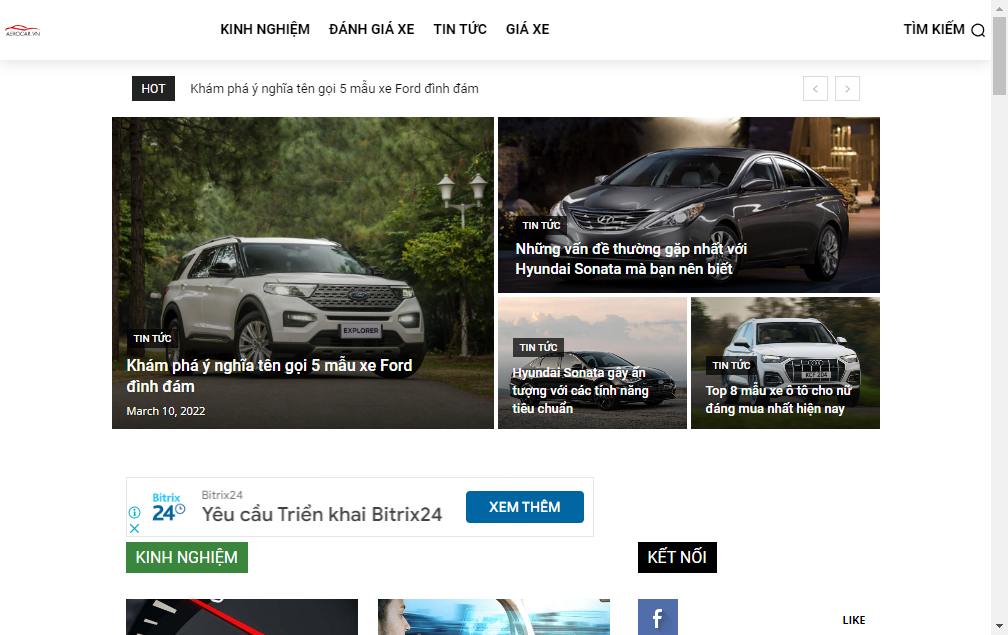The width and height of the screenshot is (1008, 635).
Task: Click the HOT ticker label
Action: (153, 89)
